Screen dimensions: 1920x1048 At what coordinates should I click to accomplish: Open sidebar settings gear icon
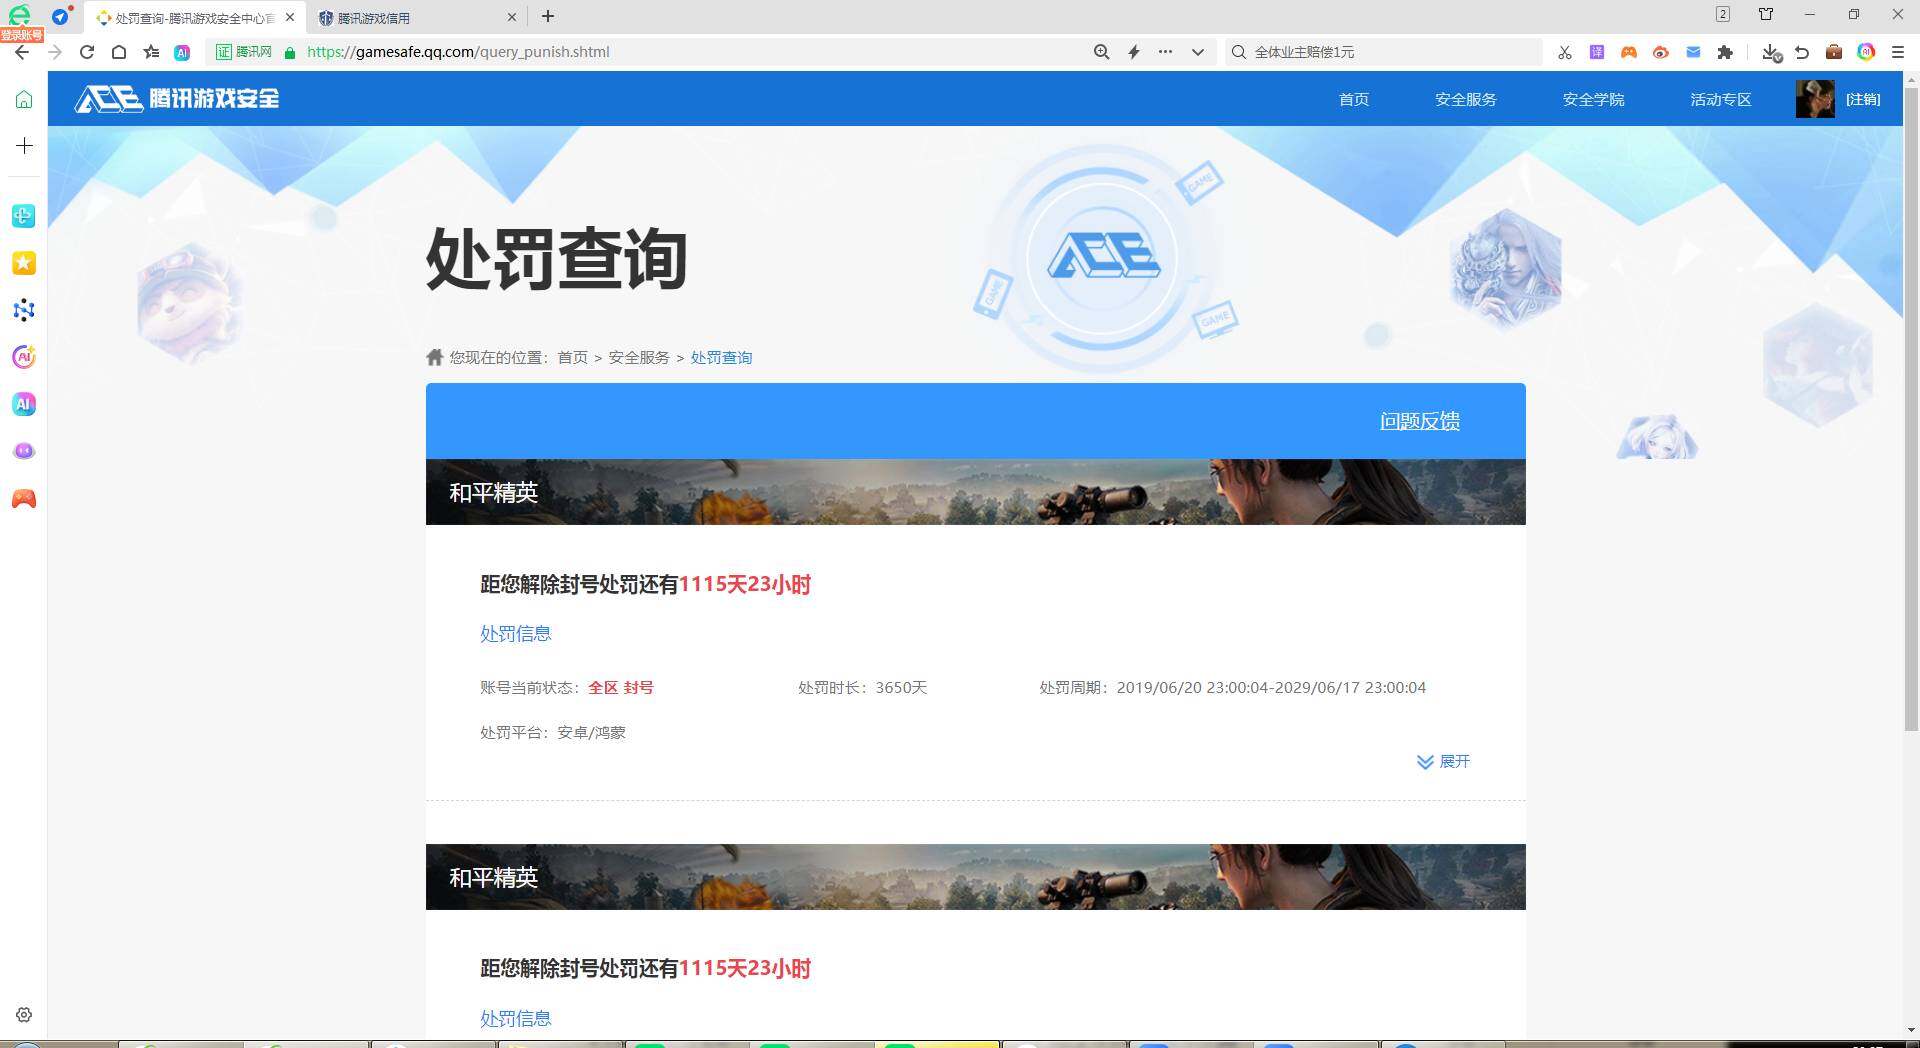[24, 1015]
